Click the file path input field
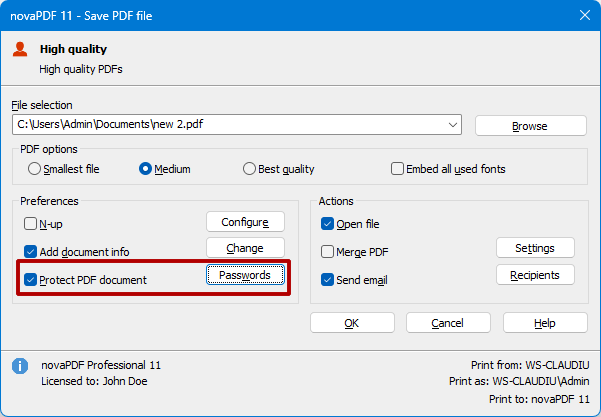Image resolution: width=601 pixels, height=417 pixels. tap(228, 125)
